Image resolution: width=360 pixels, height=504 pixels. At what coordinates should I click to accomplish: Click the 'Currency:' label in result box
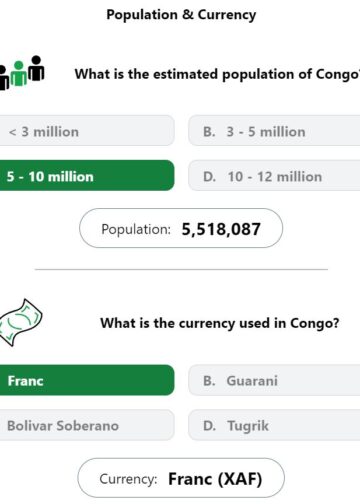click(x=128, y=479)
